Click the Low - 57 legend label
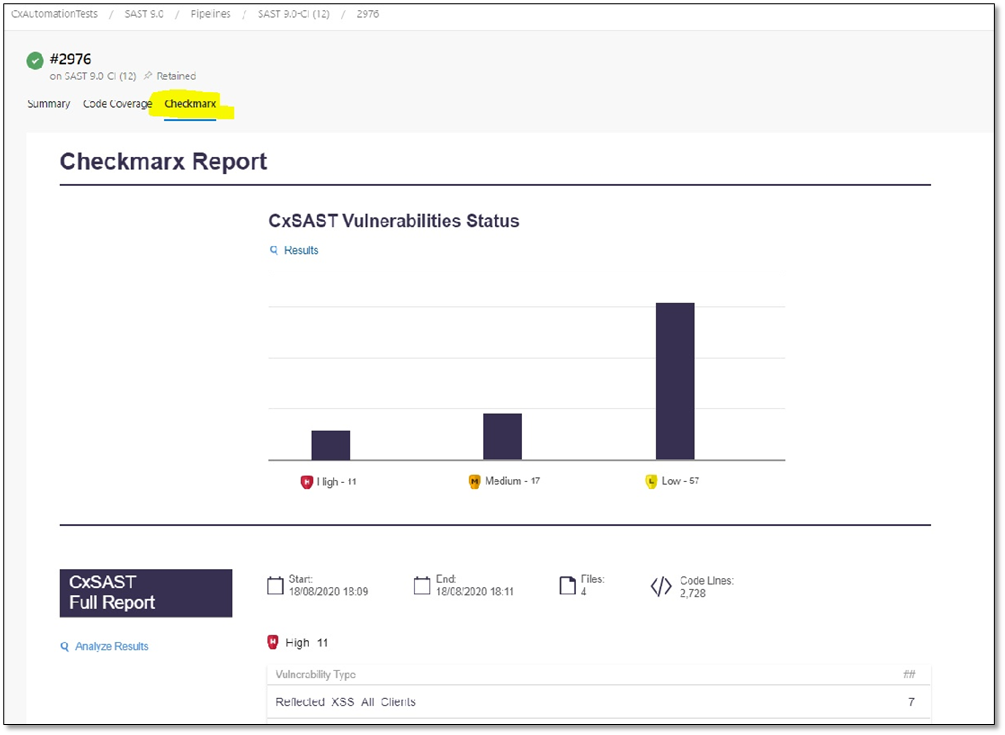 tap(681, 481)
